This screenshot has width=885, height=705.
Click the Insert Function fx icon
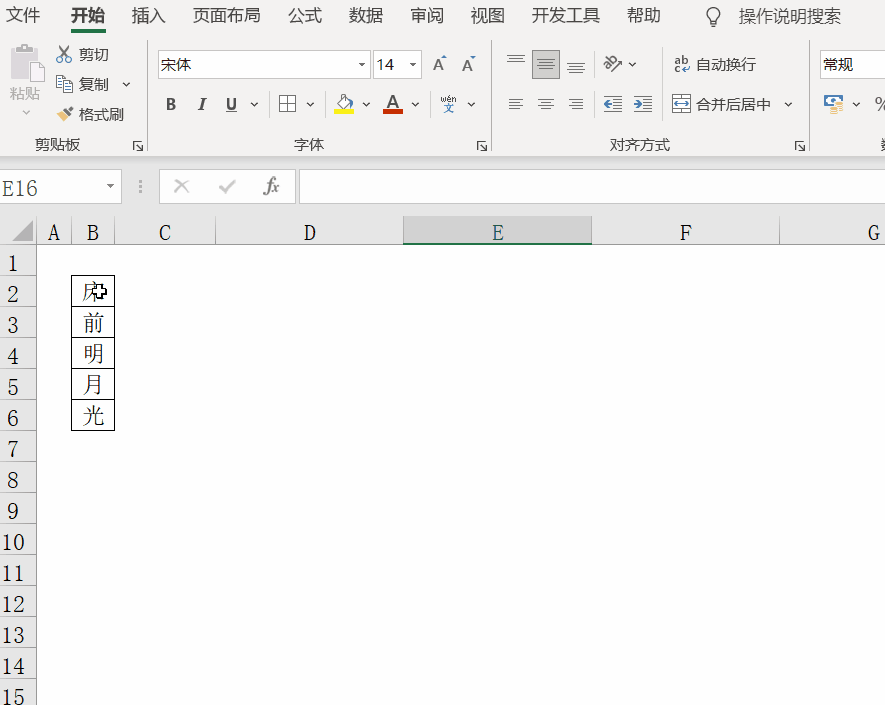point(271,186)
